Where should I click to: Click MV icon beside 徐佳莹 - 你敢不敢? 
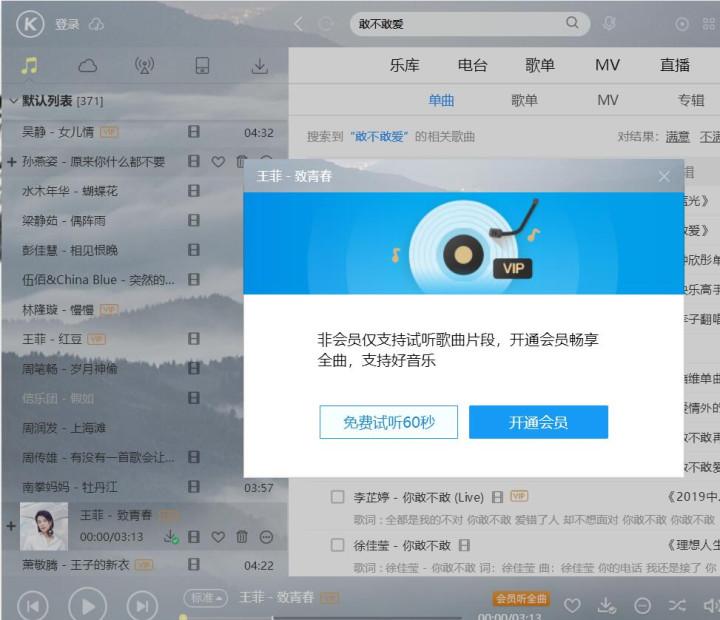pos(464,545)
